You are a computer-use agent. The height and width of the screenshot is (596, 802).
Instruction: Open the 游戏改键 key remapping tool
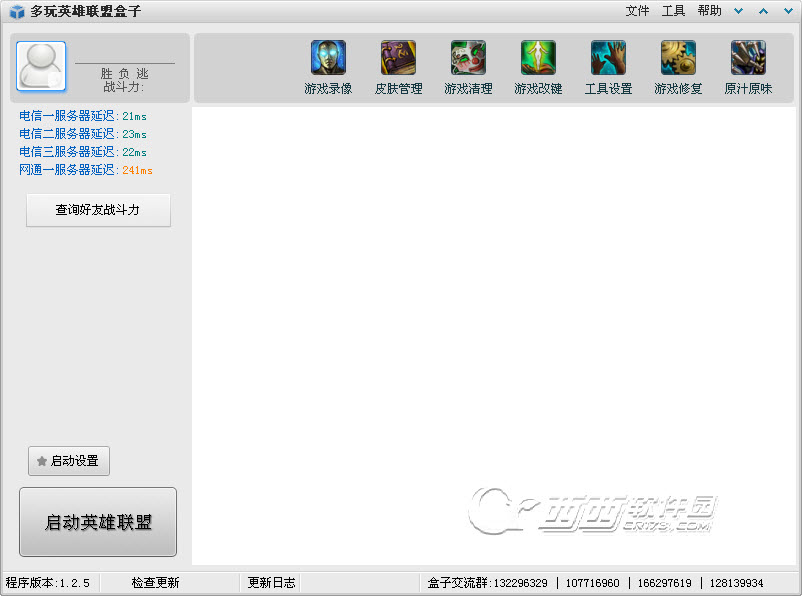pos(538,68)
